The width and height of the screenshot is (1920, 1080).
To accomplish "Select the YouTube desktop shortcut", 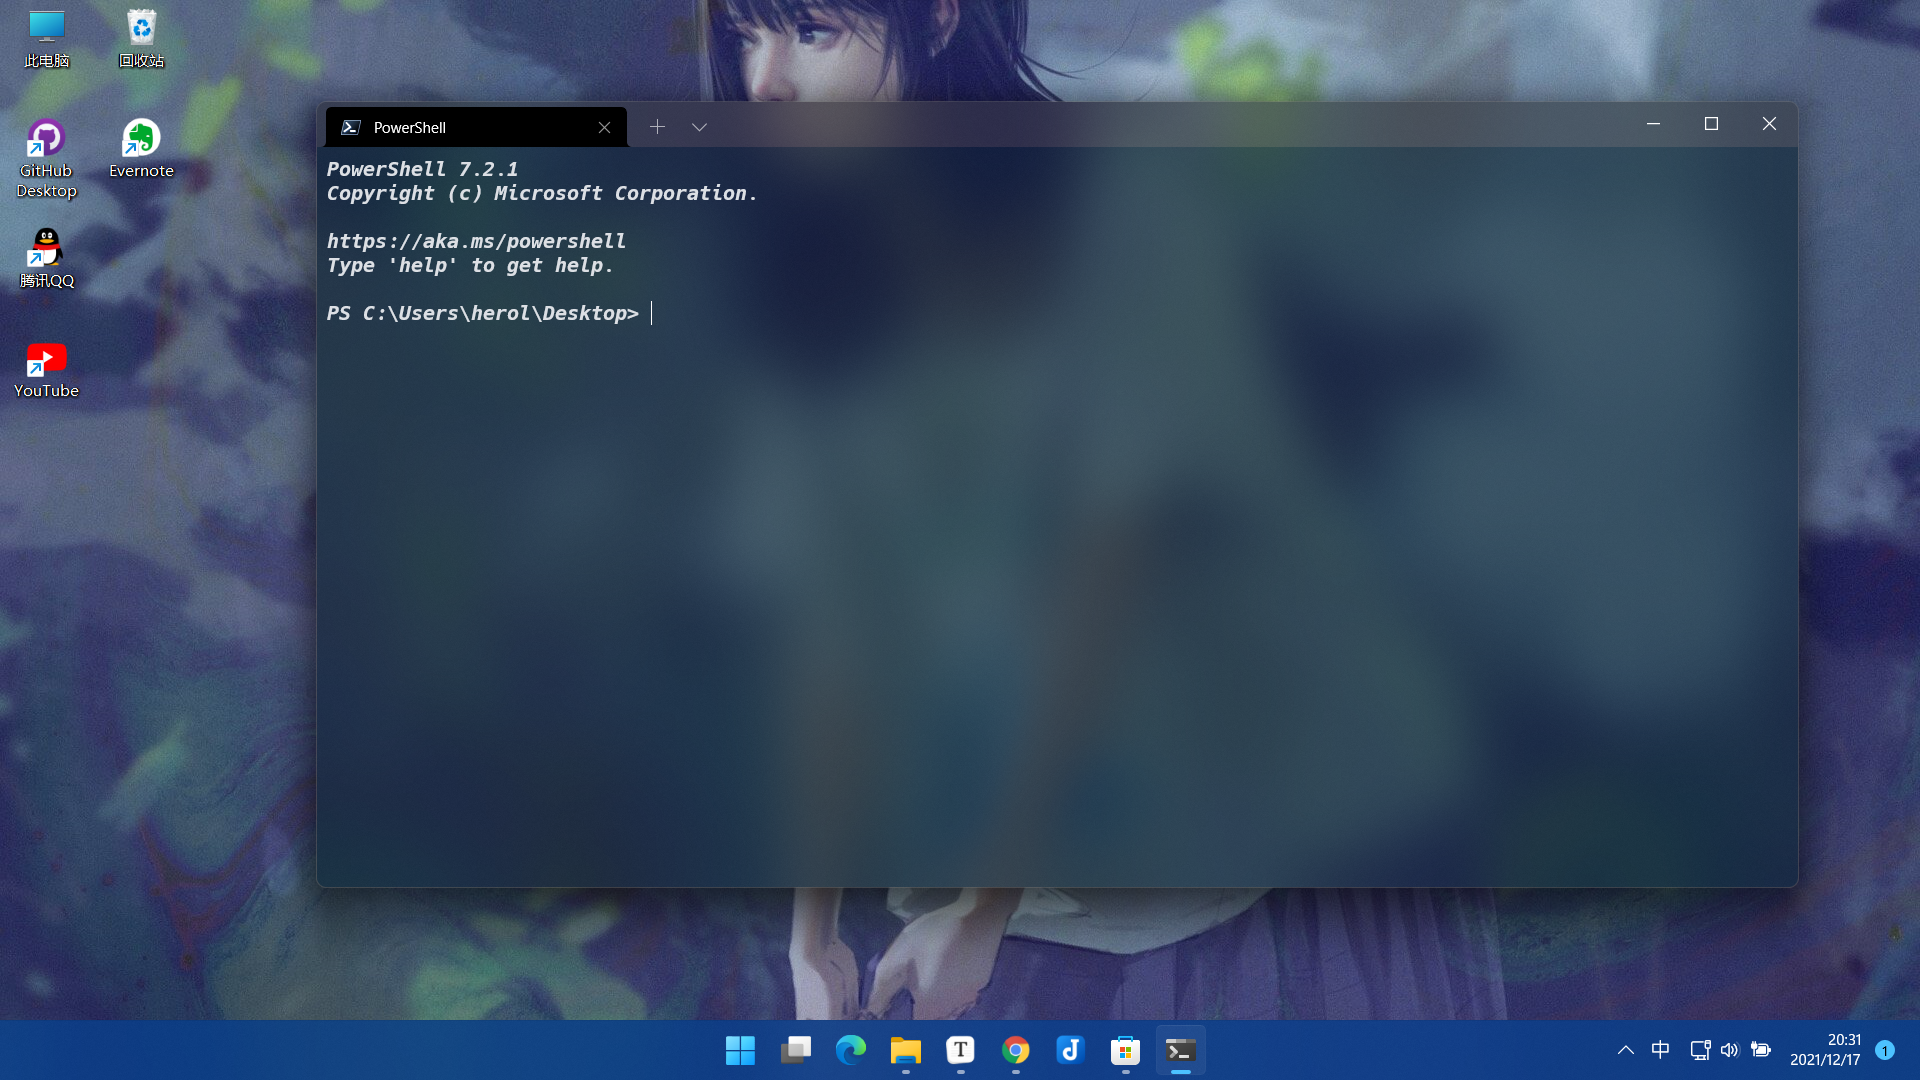I will click(46, 369).
